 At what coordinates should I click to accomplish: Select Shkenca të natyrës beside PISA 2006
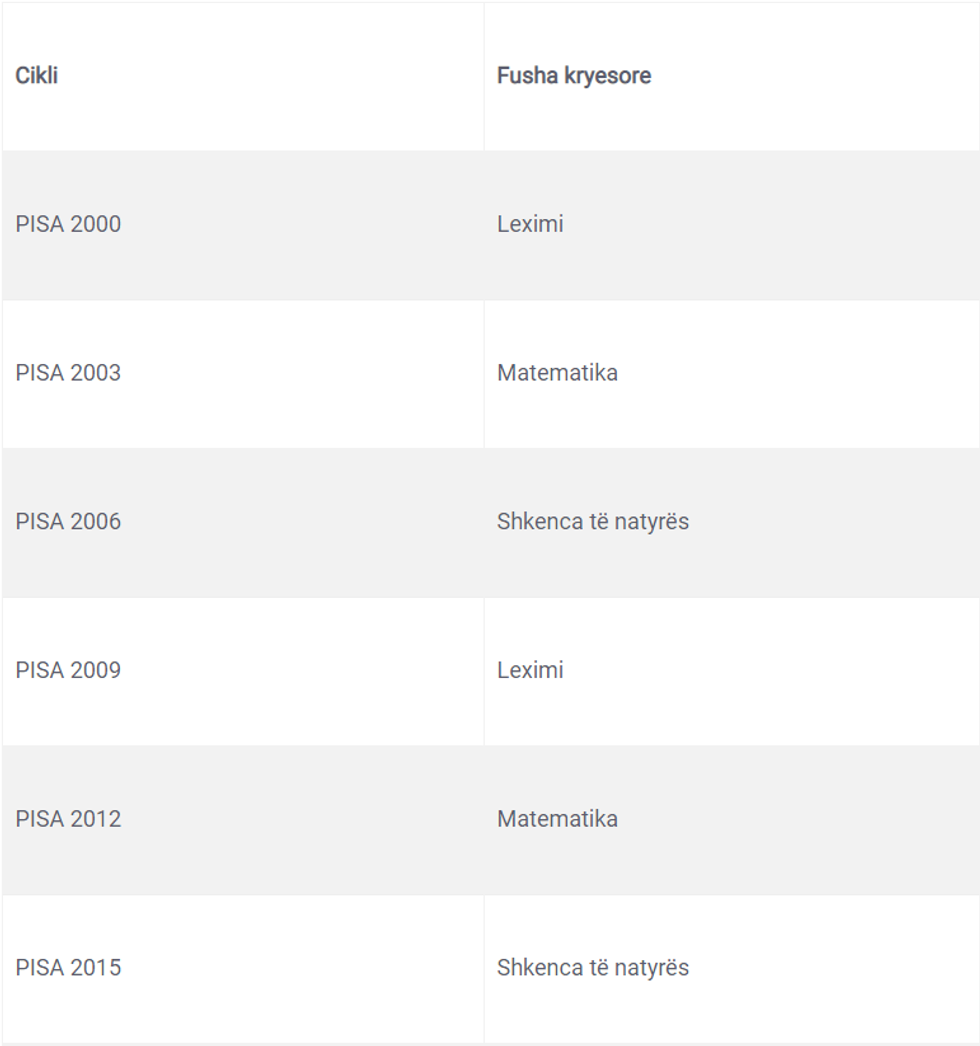coord(593,522)
